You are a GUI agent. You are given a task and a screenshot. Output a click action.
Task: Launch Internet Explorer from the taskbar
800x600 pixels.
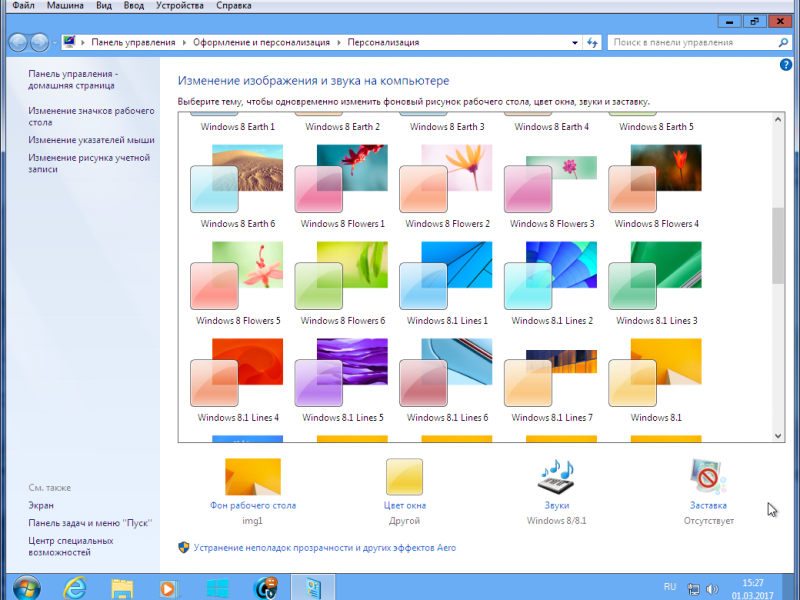pos(75,588)
